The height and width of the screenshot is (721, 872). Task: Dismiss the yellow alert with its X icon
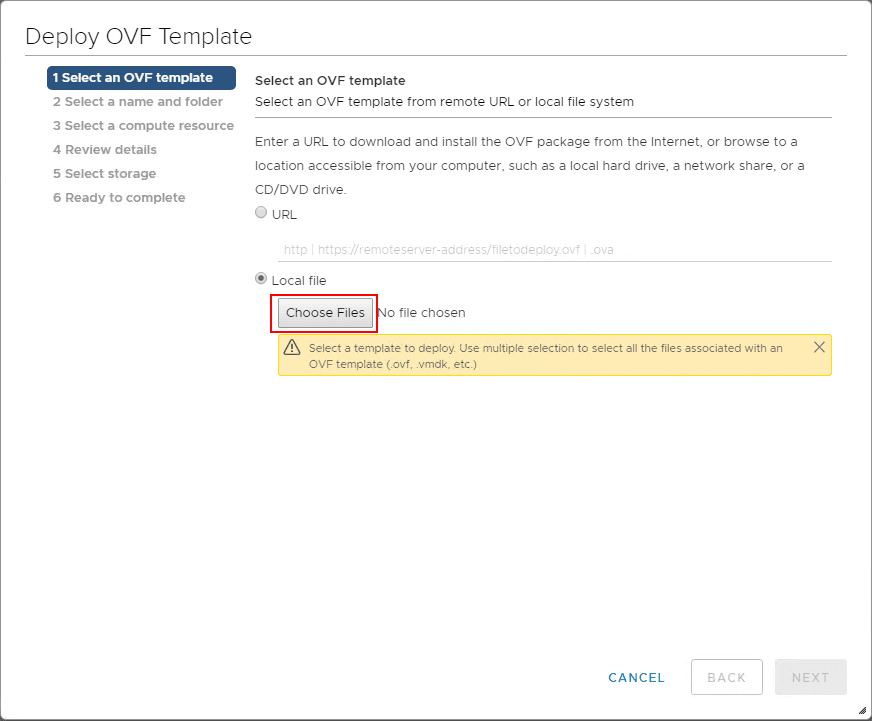pos(819,347)
